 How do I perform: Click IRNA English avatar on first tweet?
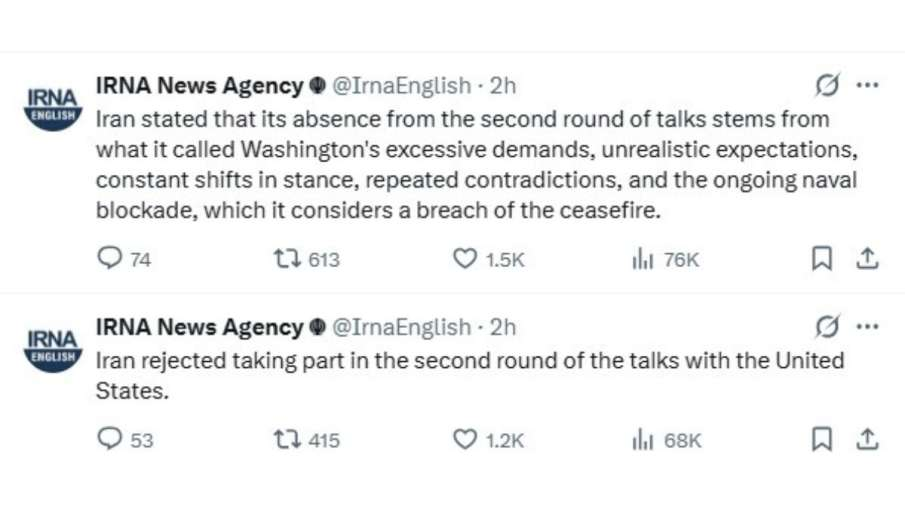(x=52, y=106)
